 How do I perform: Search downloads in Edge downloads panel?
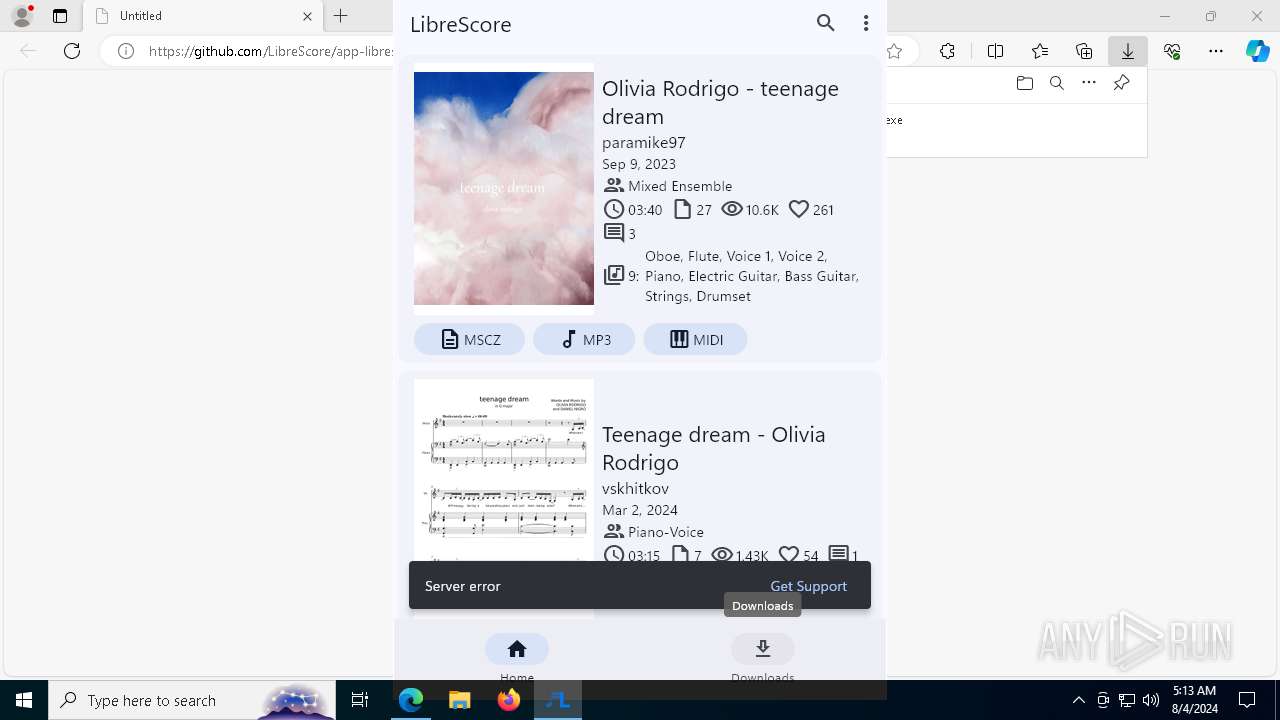[x=1057, y=83]
